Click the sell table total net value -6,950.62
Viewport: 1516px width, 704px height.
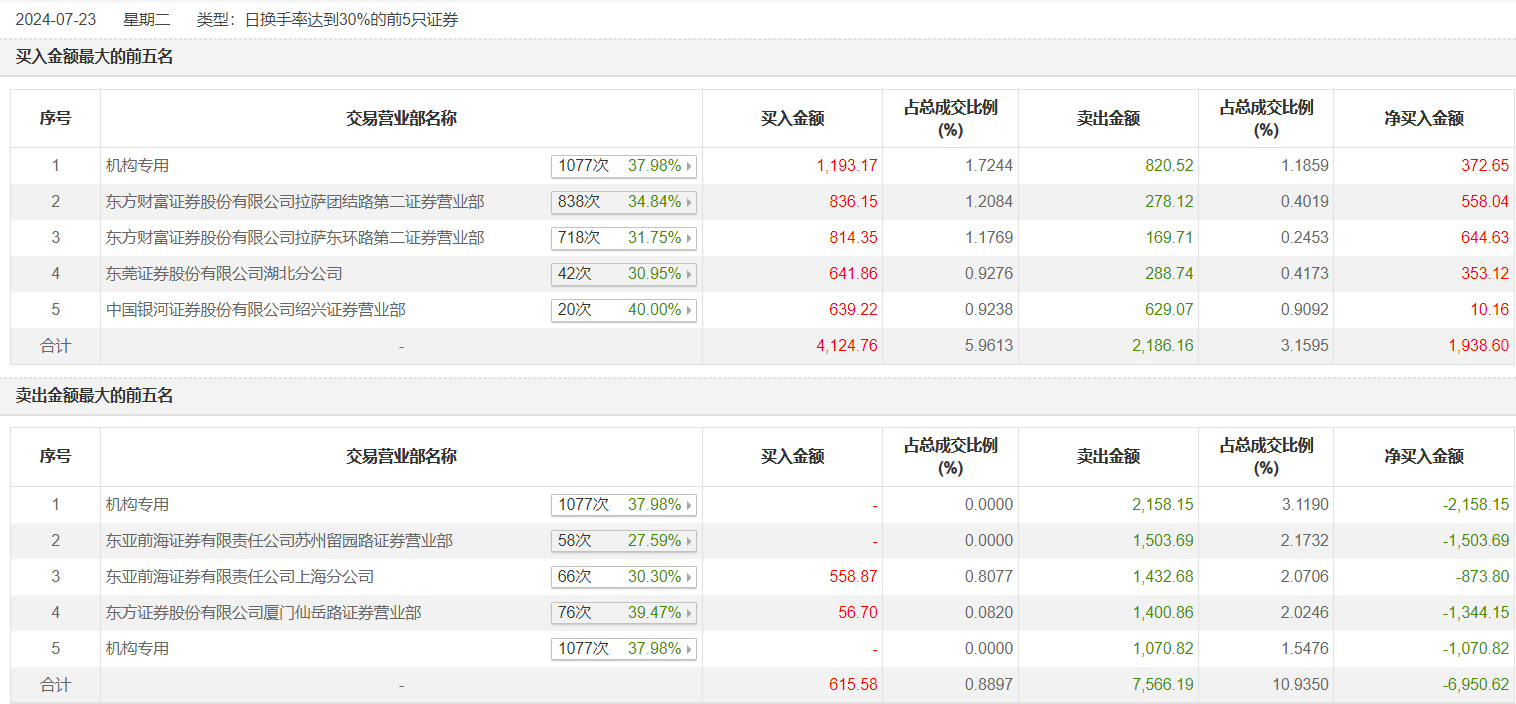pos(1475,685)
